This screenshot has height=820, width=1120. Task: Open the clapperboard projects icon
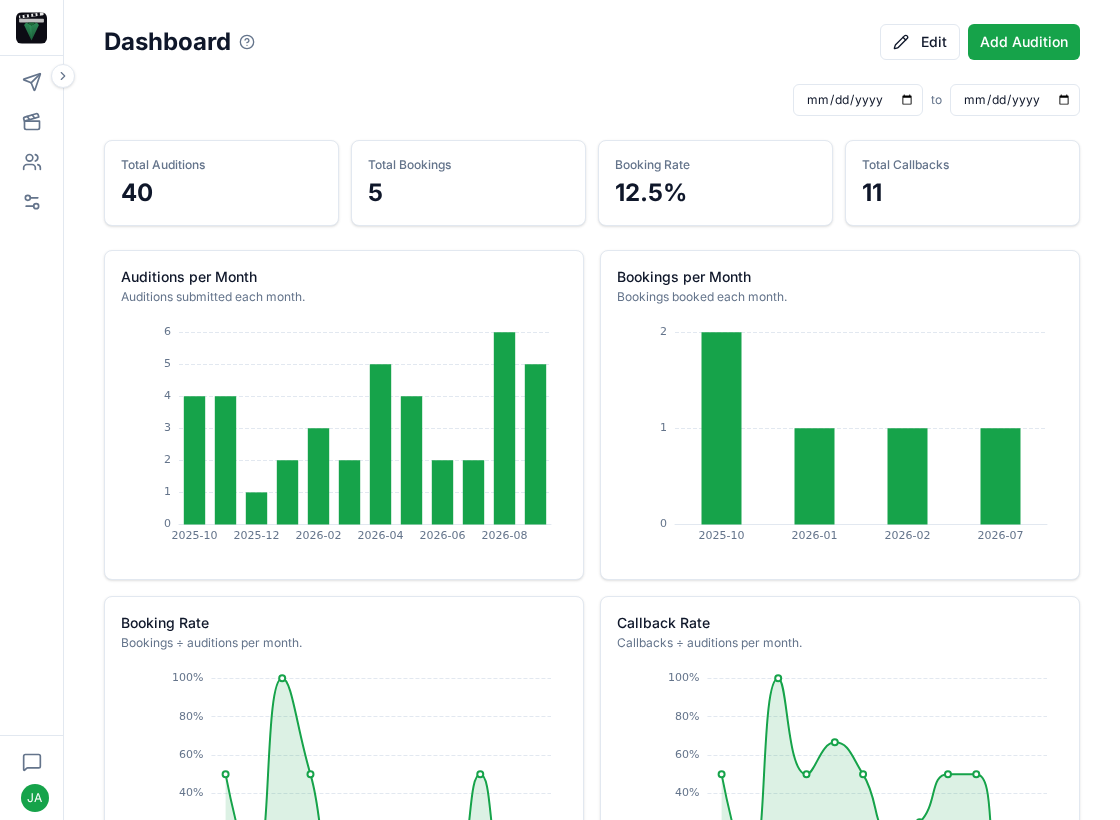click(x=31, y=121)
